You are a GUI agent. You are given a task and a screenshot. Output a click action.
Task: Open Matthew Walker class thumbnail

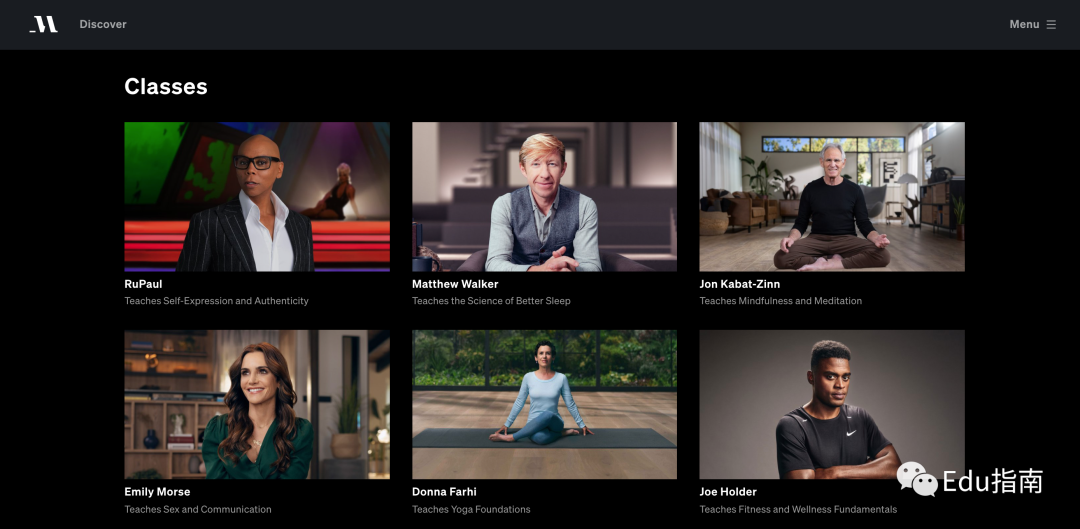pos(544,197)
